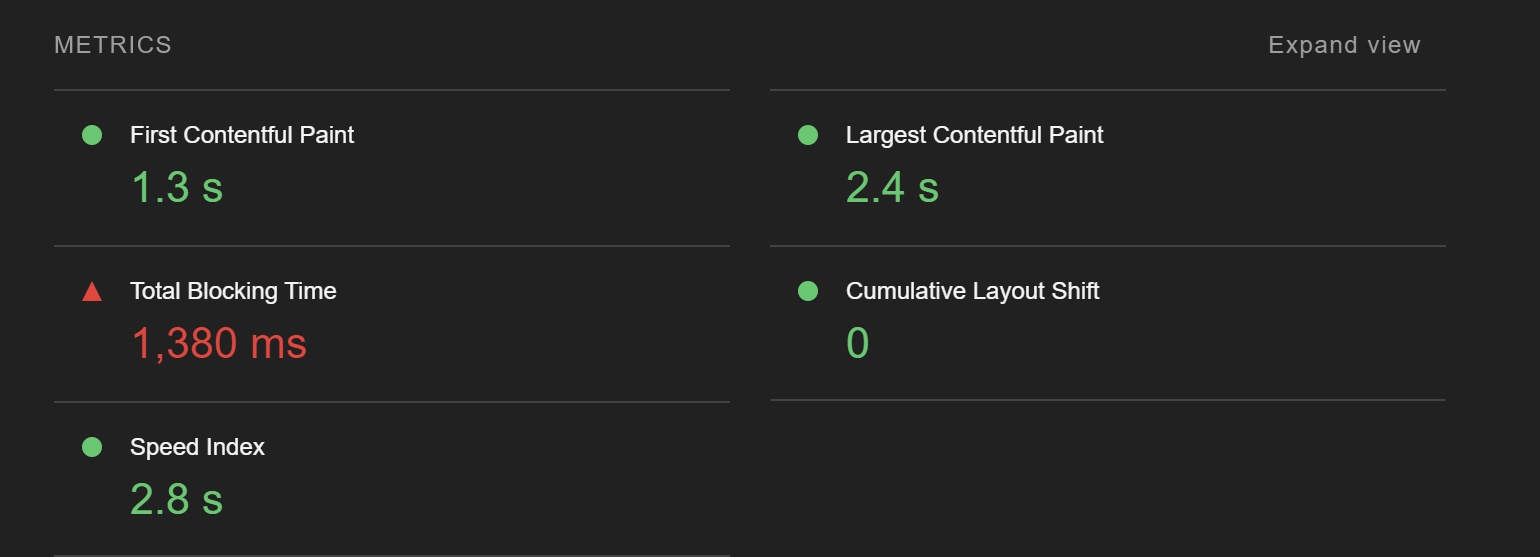Select the 2.8 s Speed Index value
Viewport: 1540px width, 557px height.
(177, 499)
